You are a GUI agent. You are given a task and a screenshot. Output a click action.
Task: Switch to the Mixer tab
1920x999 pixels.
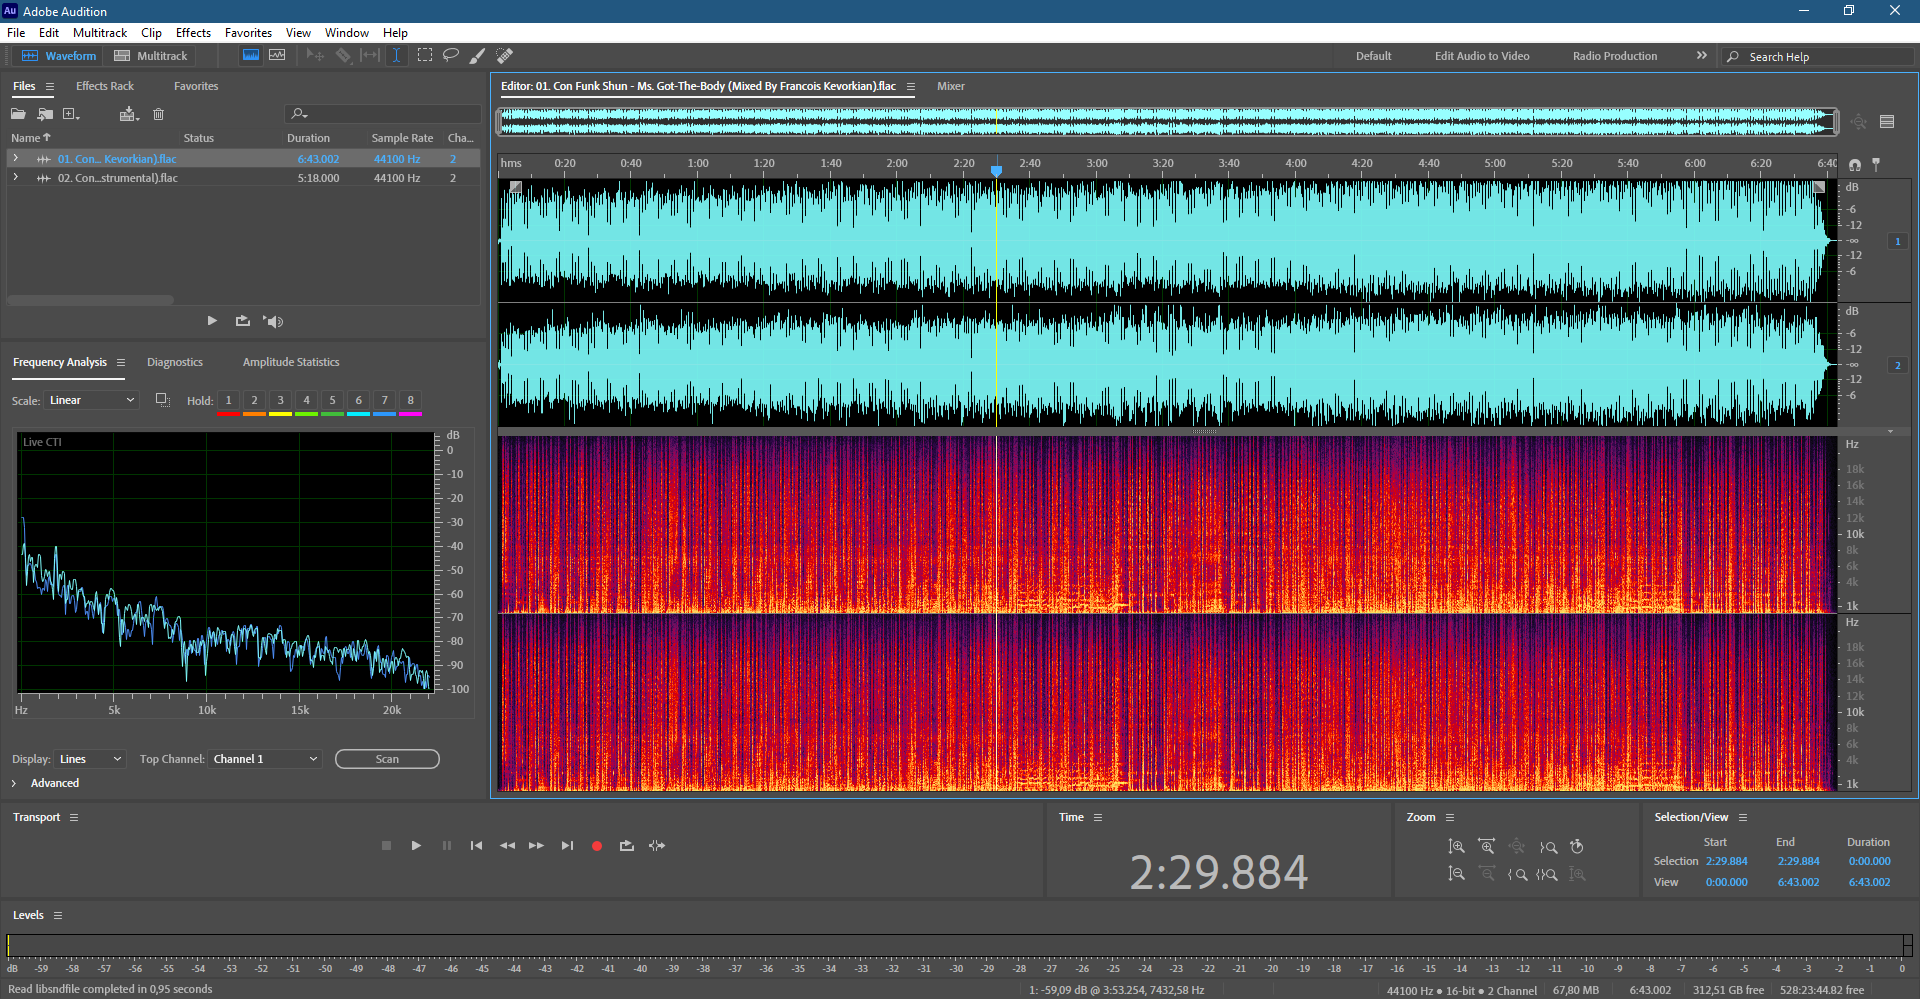[950, 86]
